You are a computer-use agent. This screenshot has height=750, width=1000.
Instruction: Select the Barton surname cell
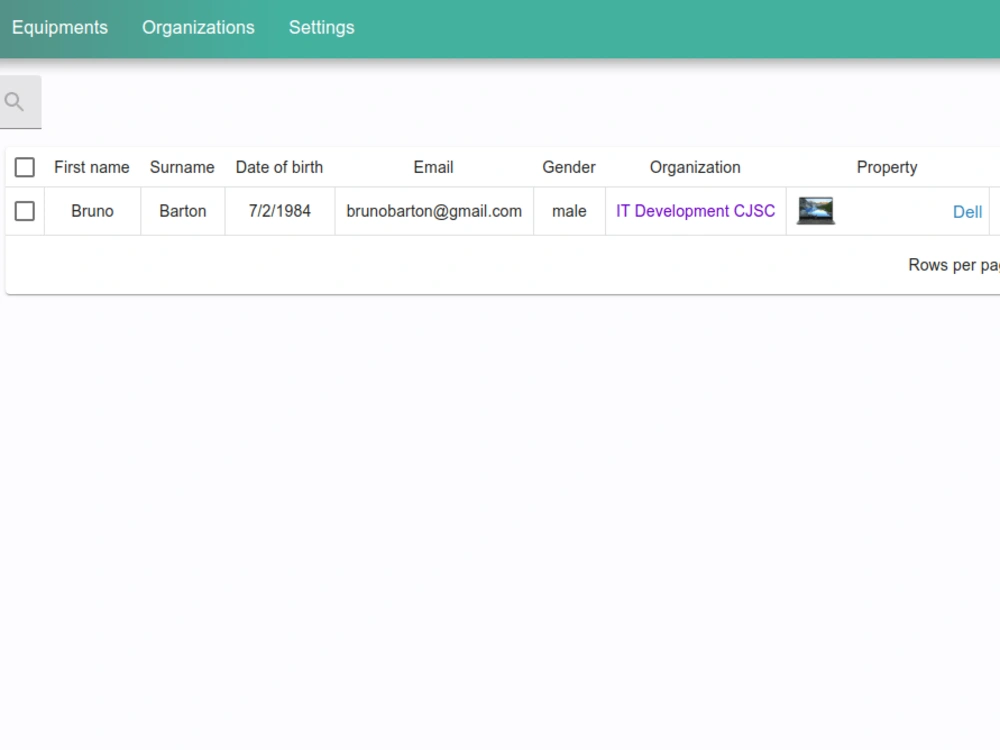pos(183,211)
